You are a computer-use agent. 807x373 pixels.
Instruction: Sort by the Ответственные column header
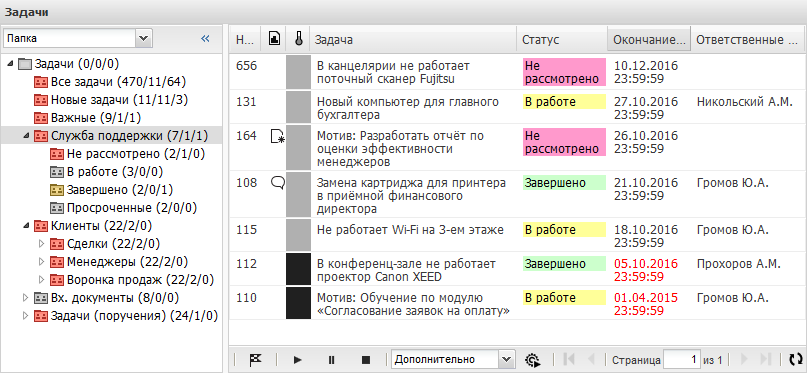click(748, 39)
